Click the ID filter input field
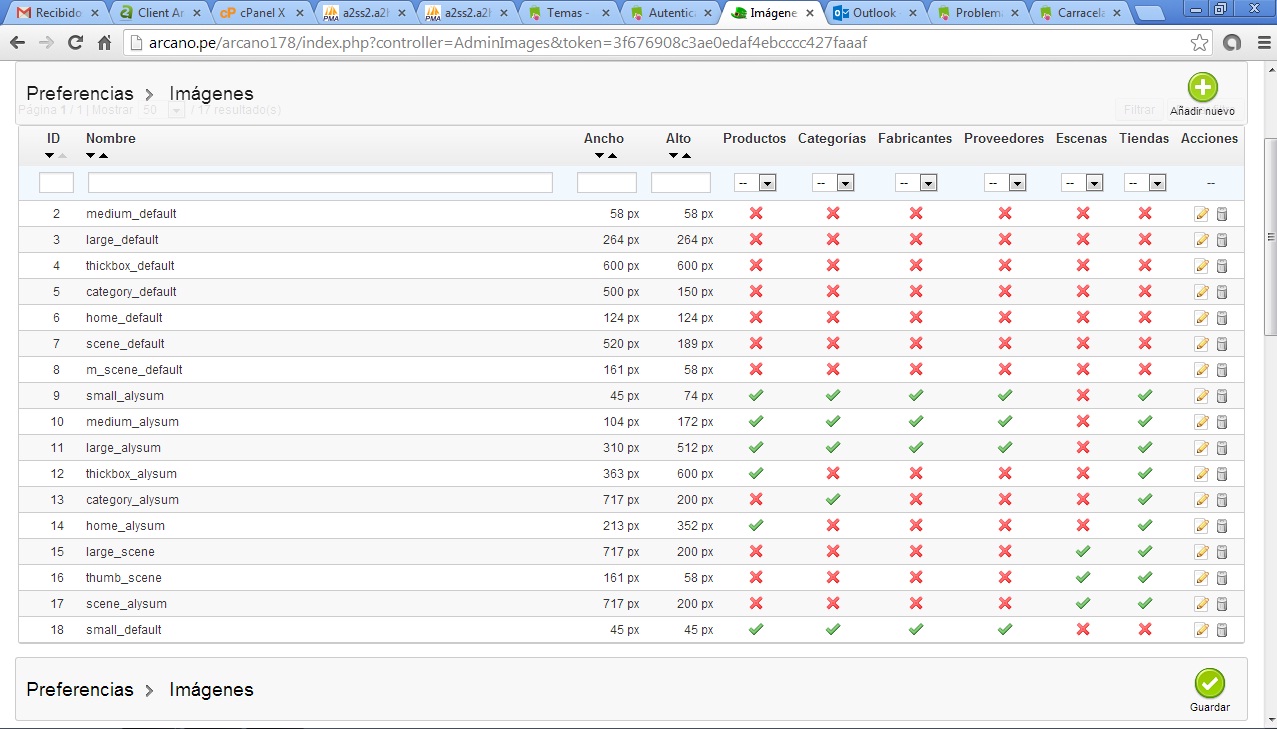Screen dimensions: 1277x729 pyautogui.click(x=56, y=183)
